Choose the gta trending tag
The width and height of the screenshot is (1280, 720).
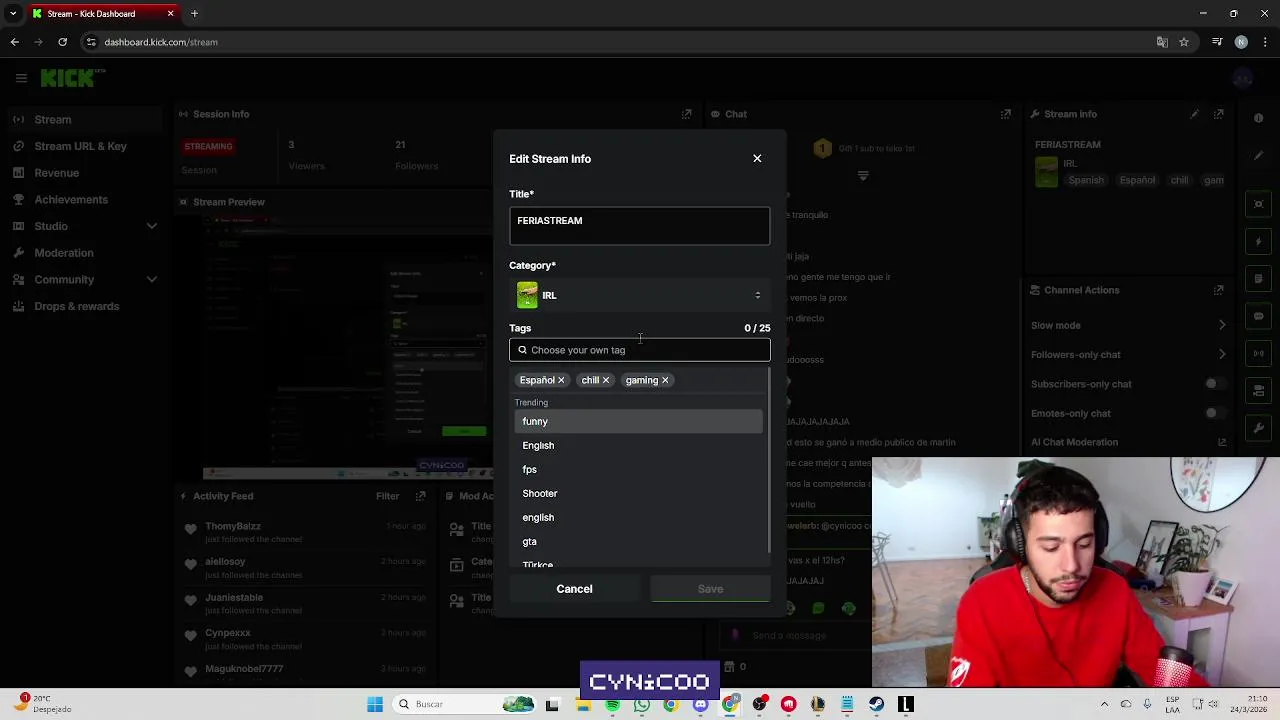click(638, 541)
